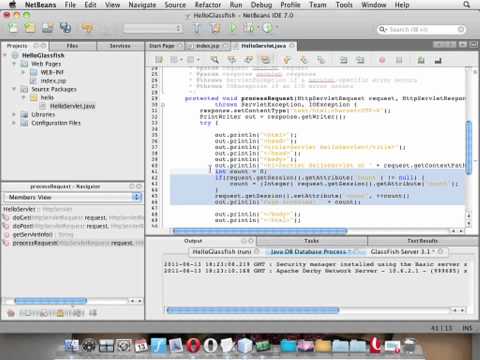
Task: Click the Spotlight magnifier in menu bar
Action: pyautogui.click(x=467, y=5)
